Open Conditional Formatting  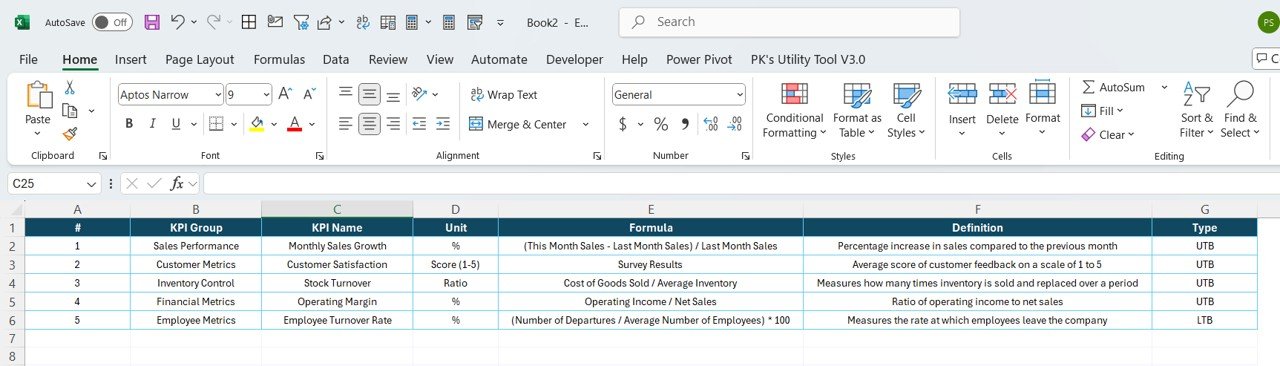(x=794, y=110)
